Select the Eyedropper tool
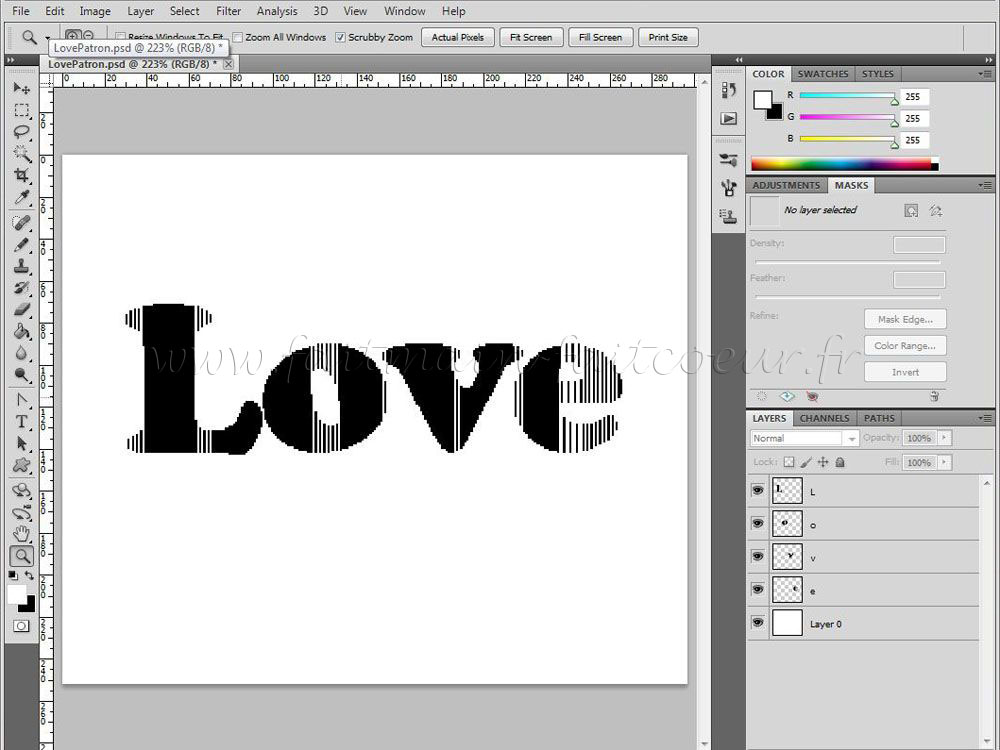Image resolution: width=1000 pixels, height=750 pixels. (22, 197)
